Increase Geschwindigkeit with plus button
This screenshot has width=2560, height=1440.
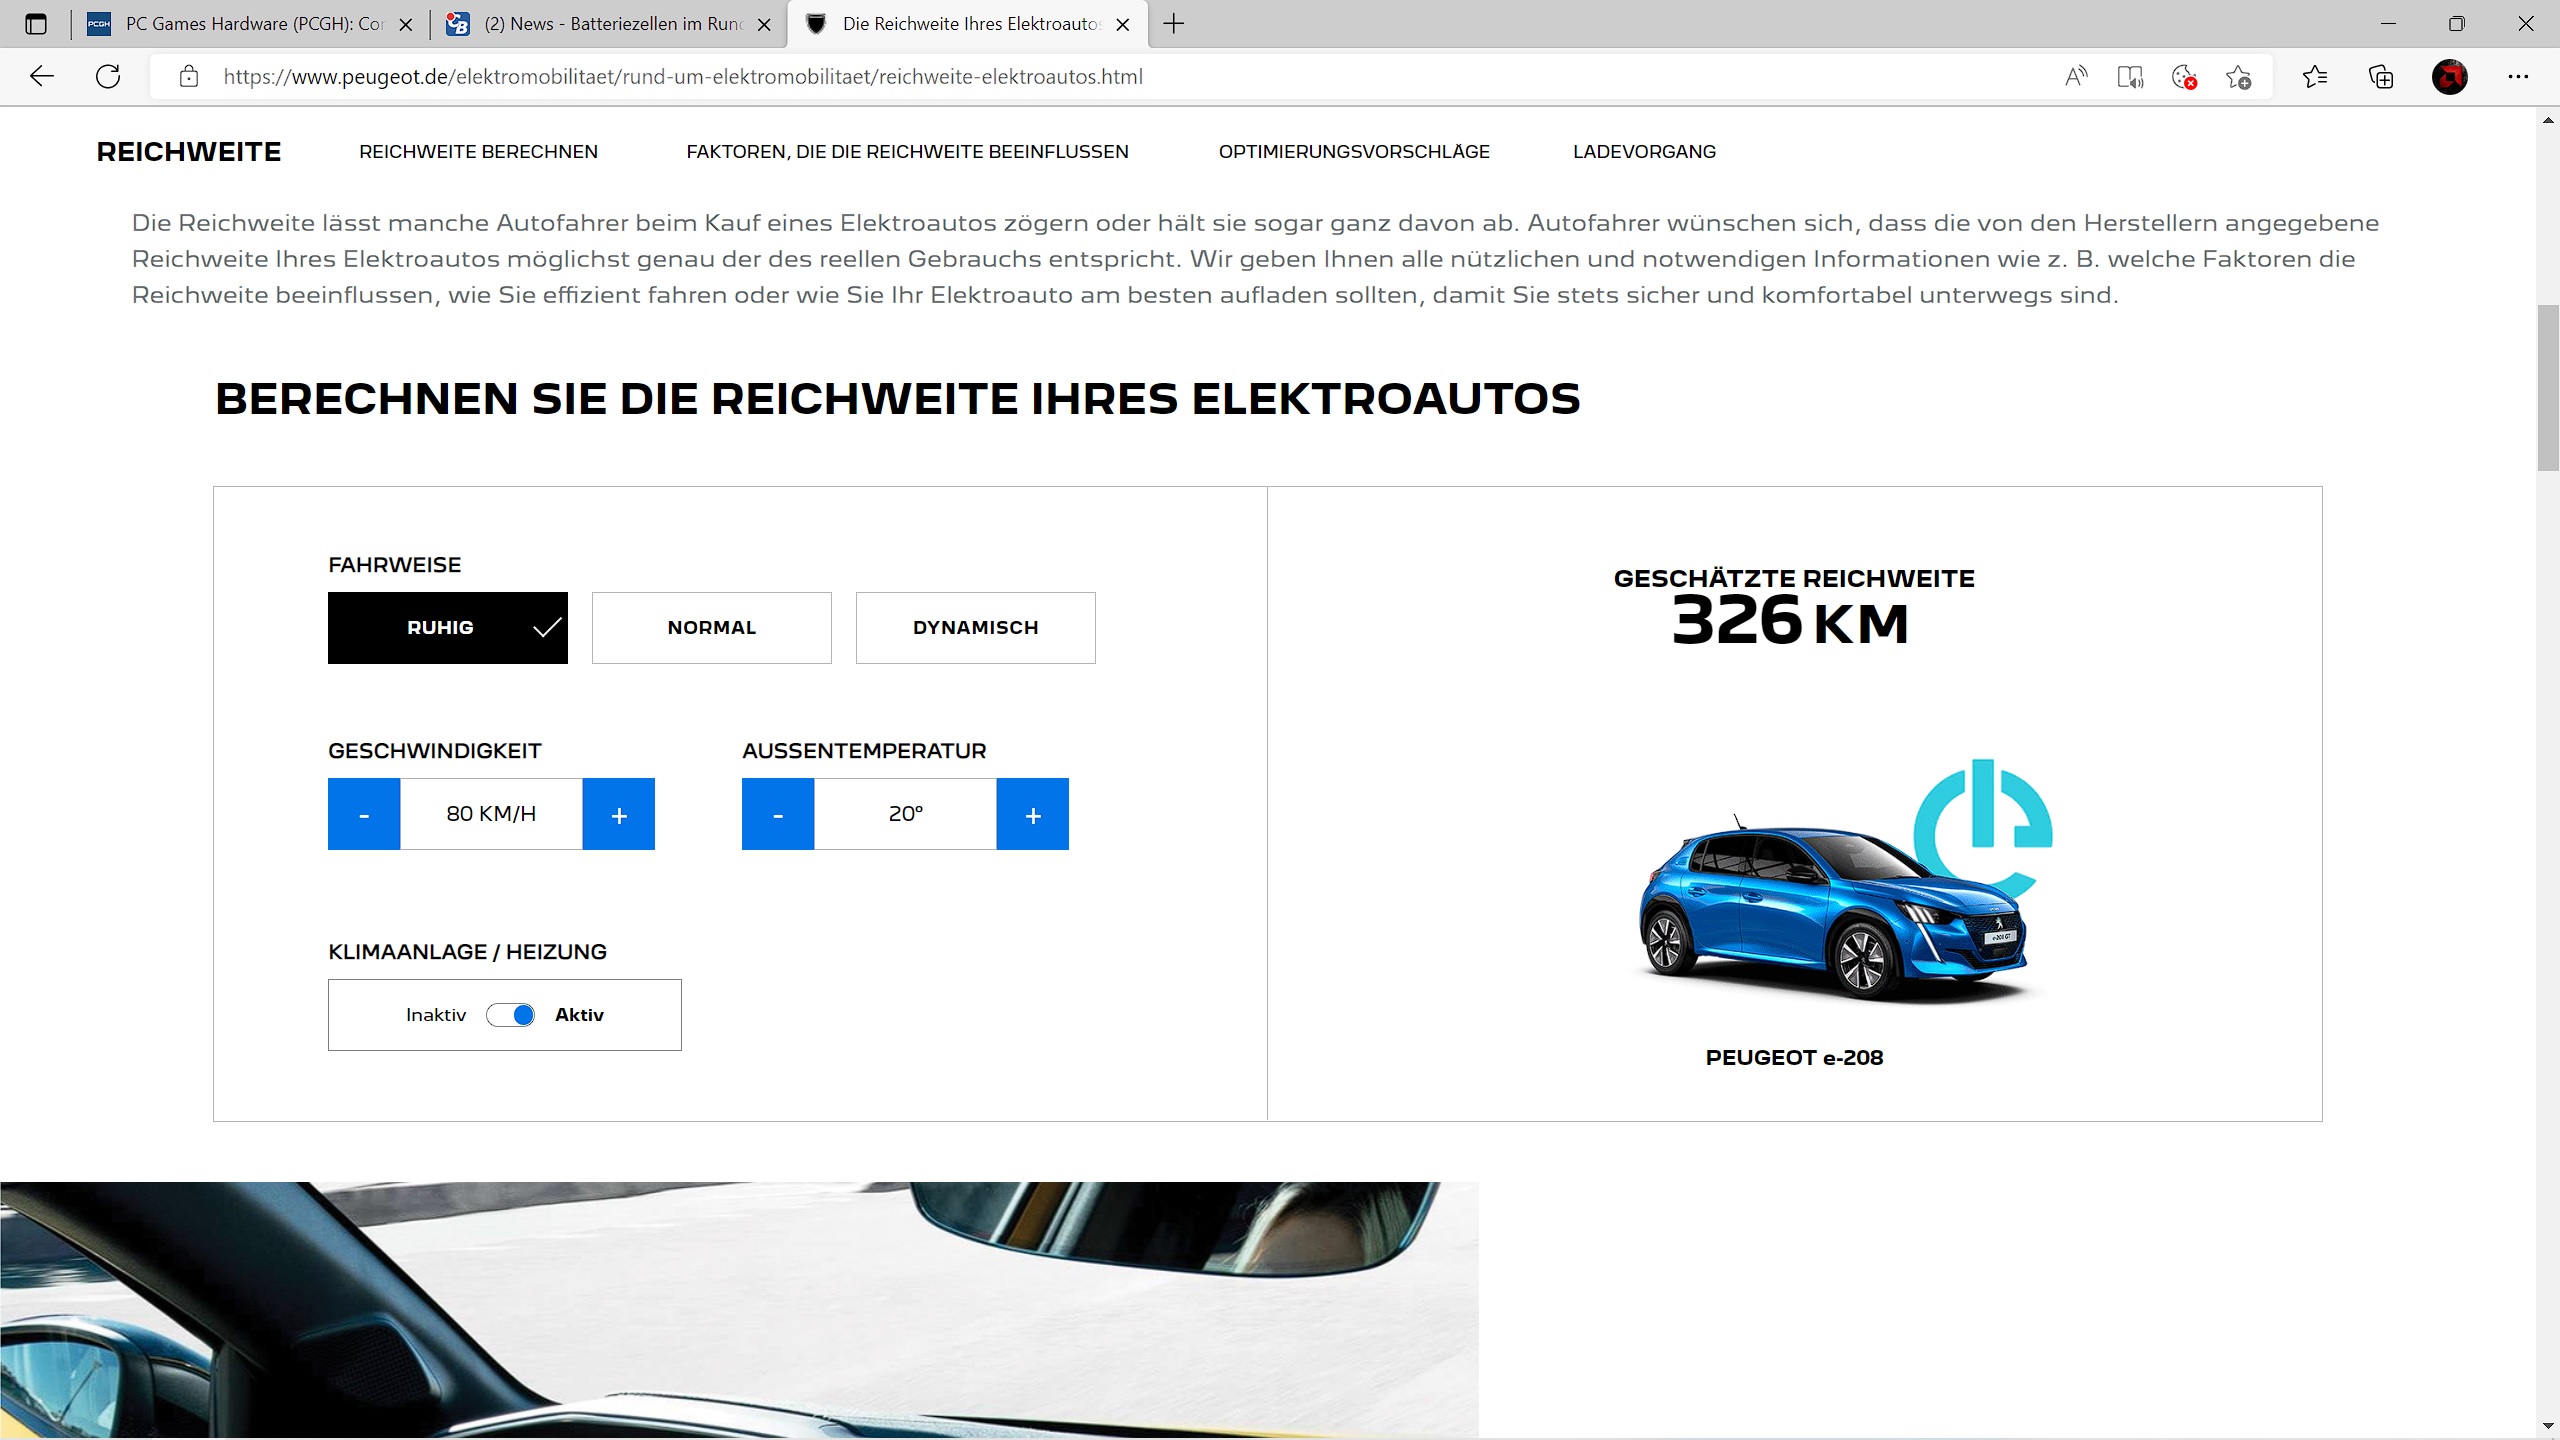click(618, 814)
